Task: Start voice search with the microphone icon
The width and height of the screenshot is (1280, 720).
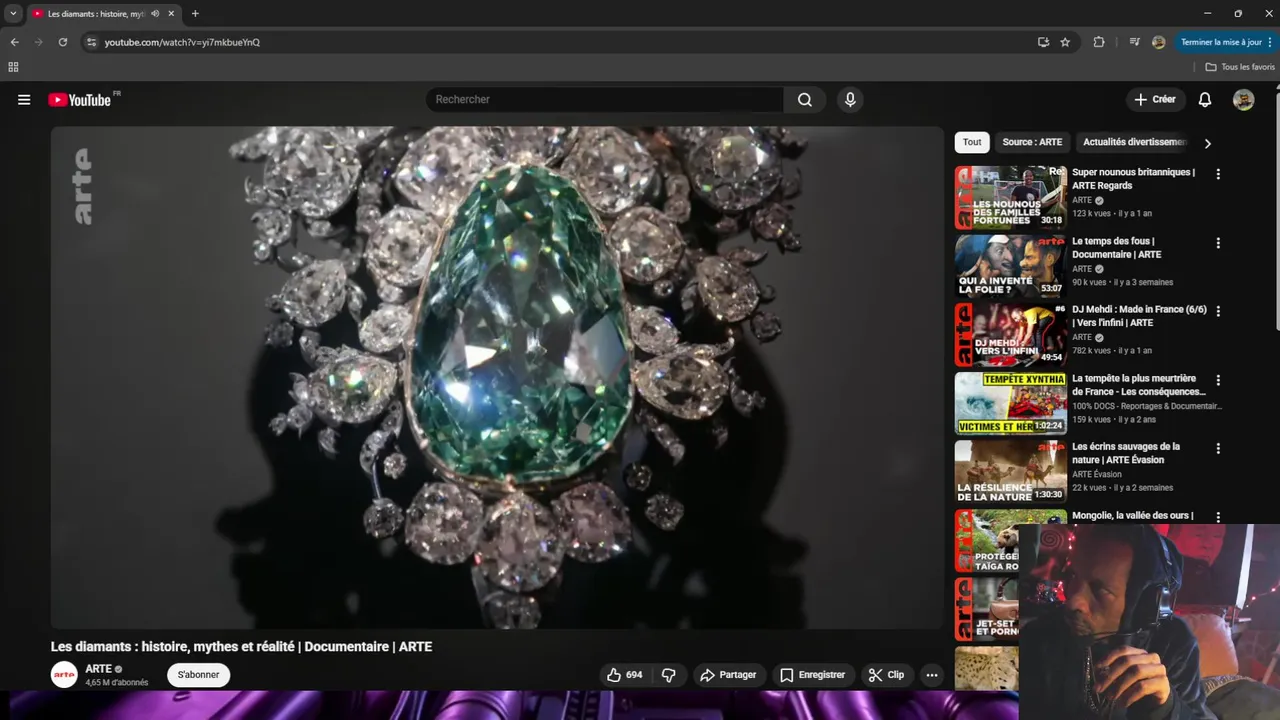Action: [x=850, y=100]
